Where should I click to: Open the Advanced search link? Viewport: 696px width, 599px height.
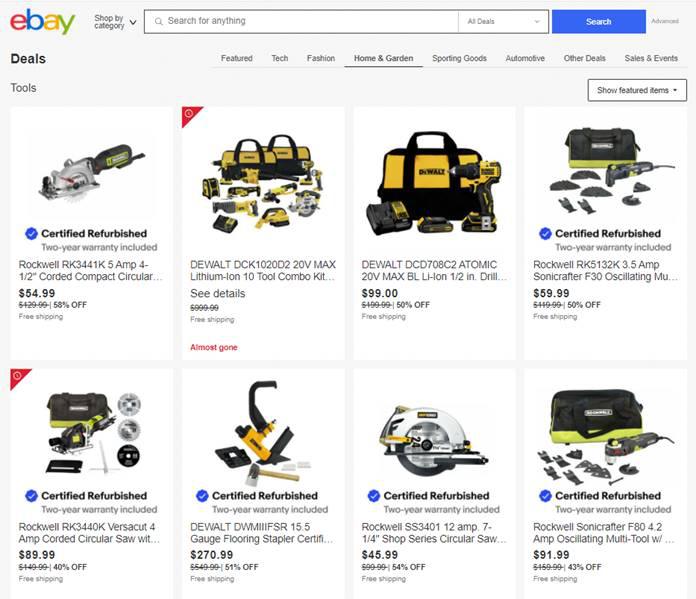(665, 21)
